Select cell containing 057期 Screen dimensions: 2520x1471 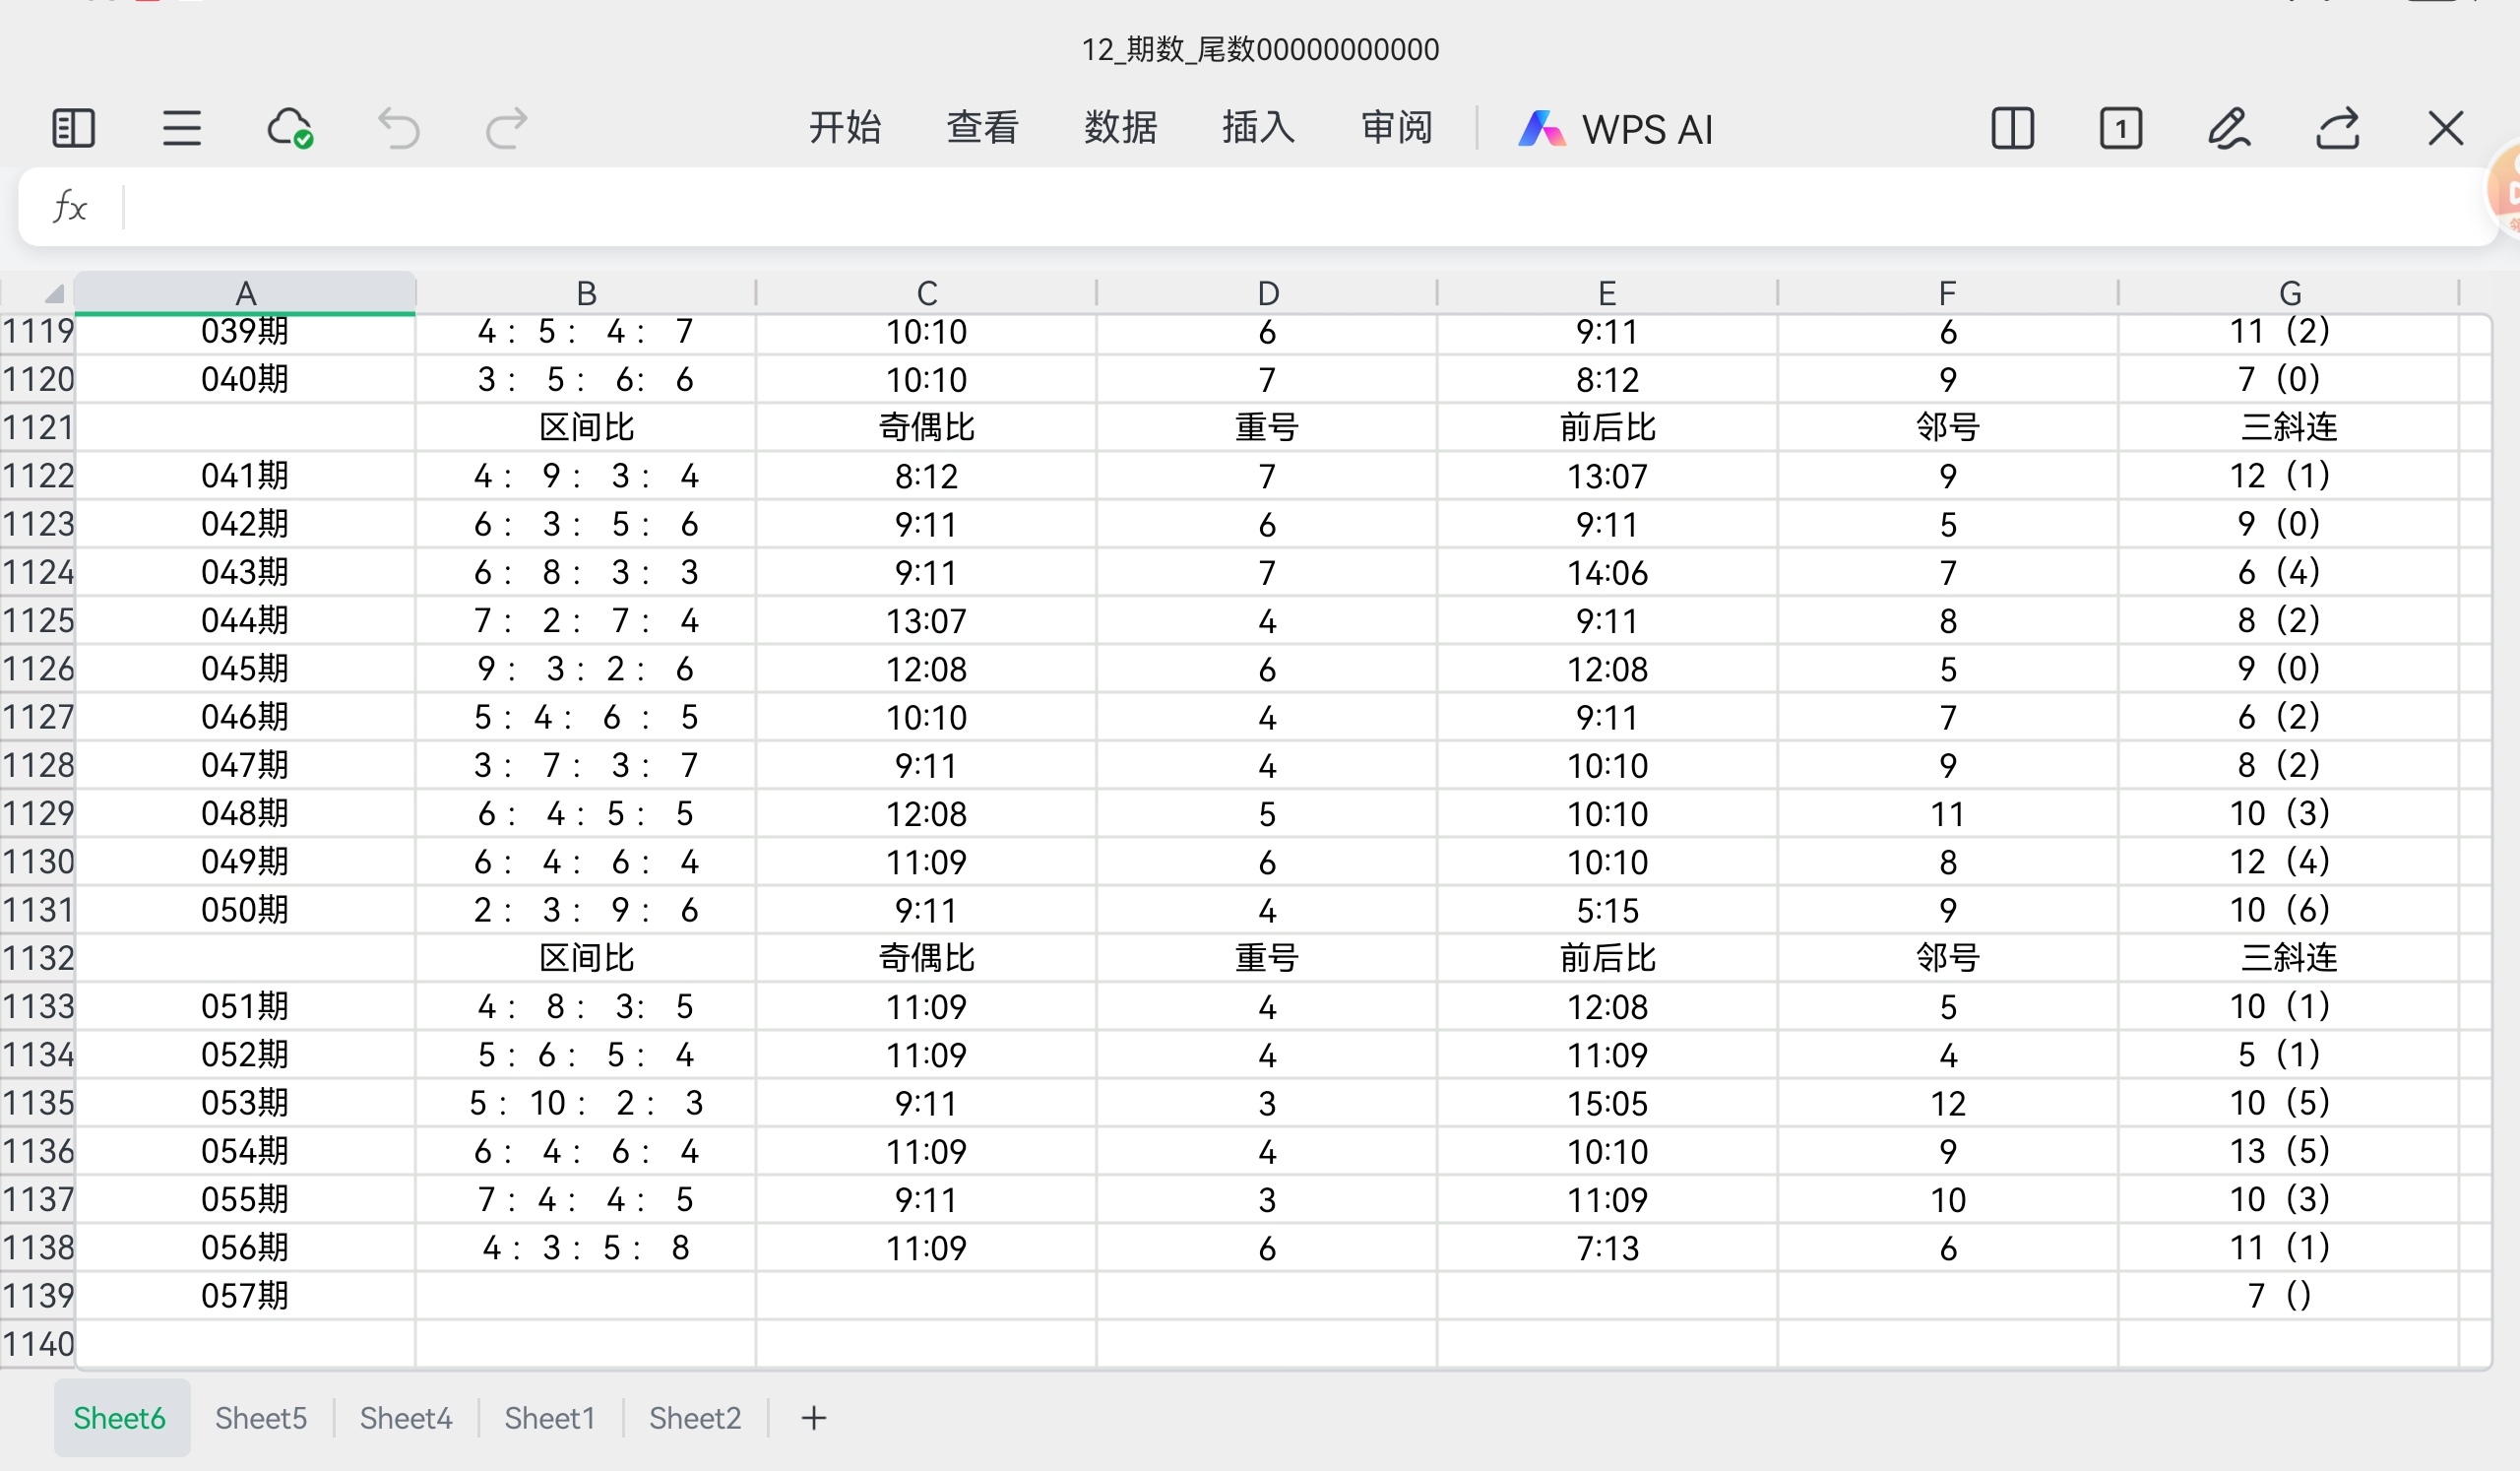pos(245,1296)
